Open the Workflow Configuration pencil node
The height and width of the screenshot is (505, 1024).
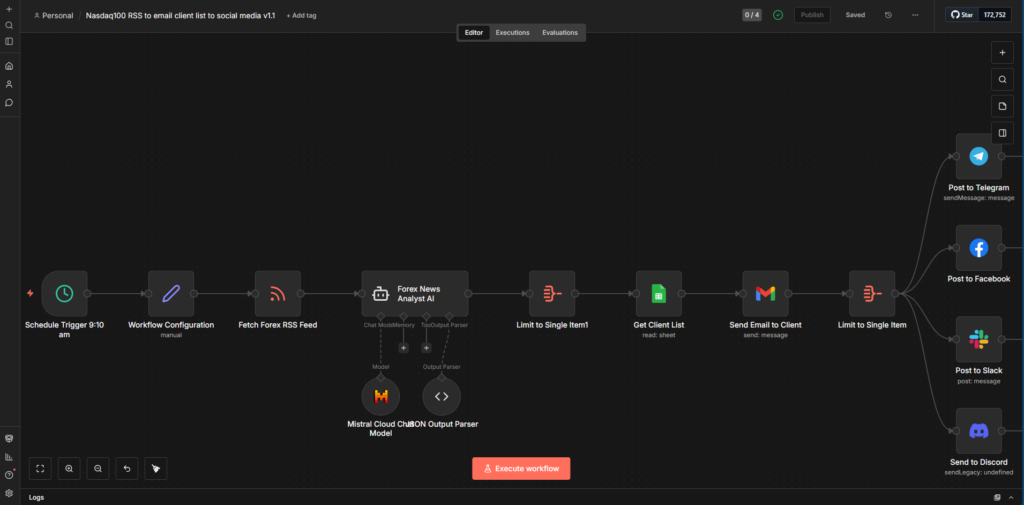(170, 294)
